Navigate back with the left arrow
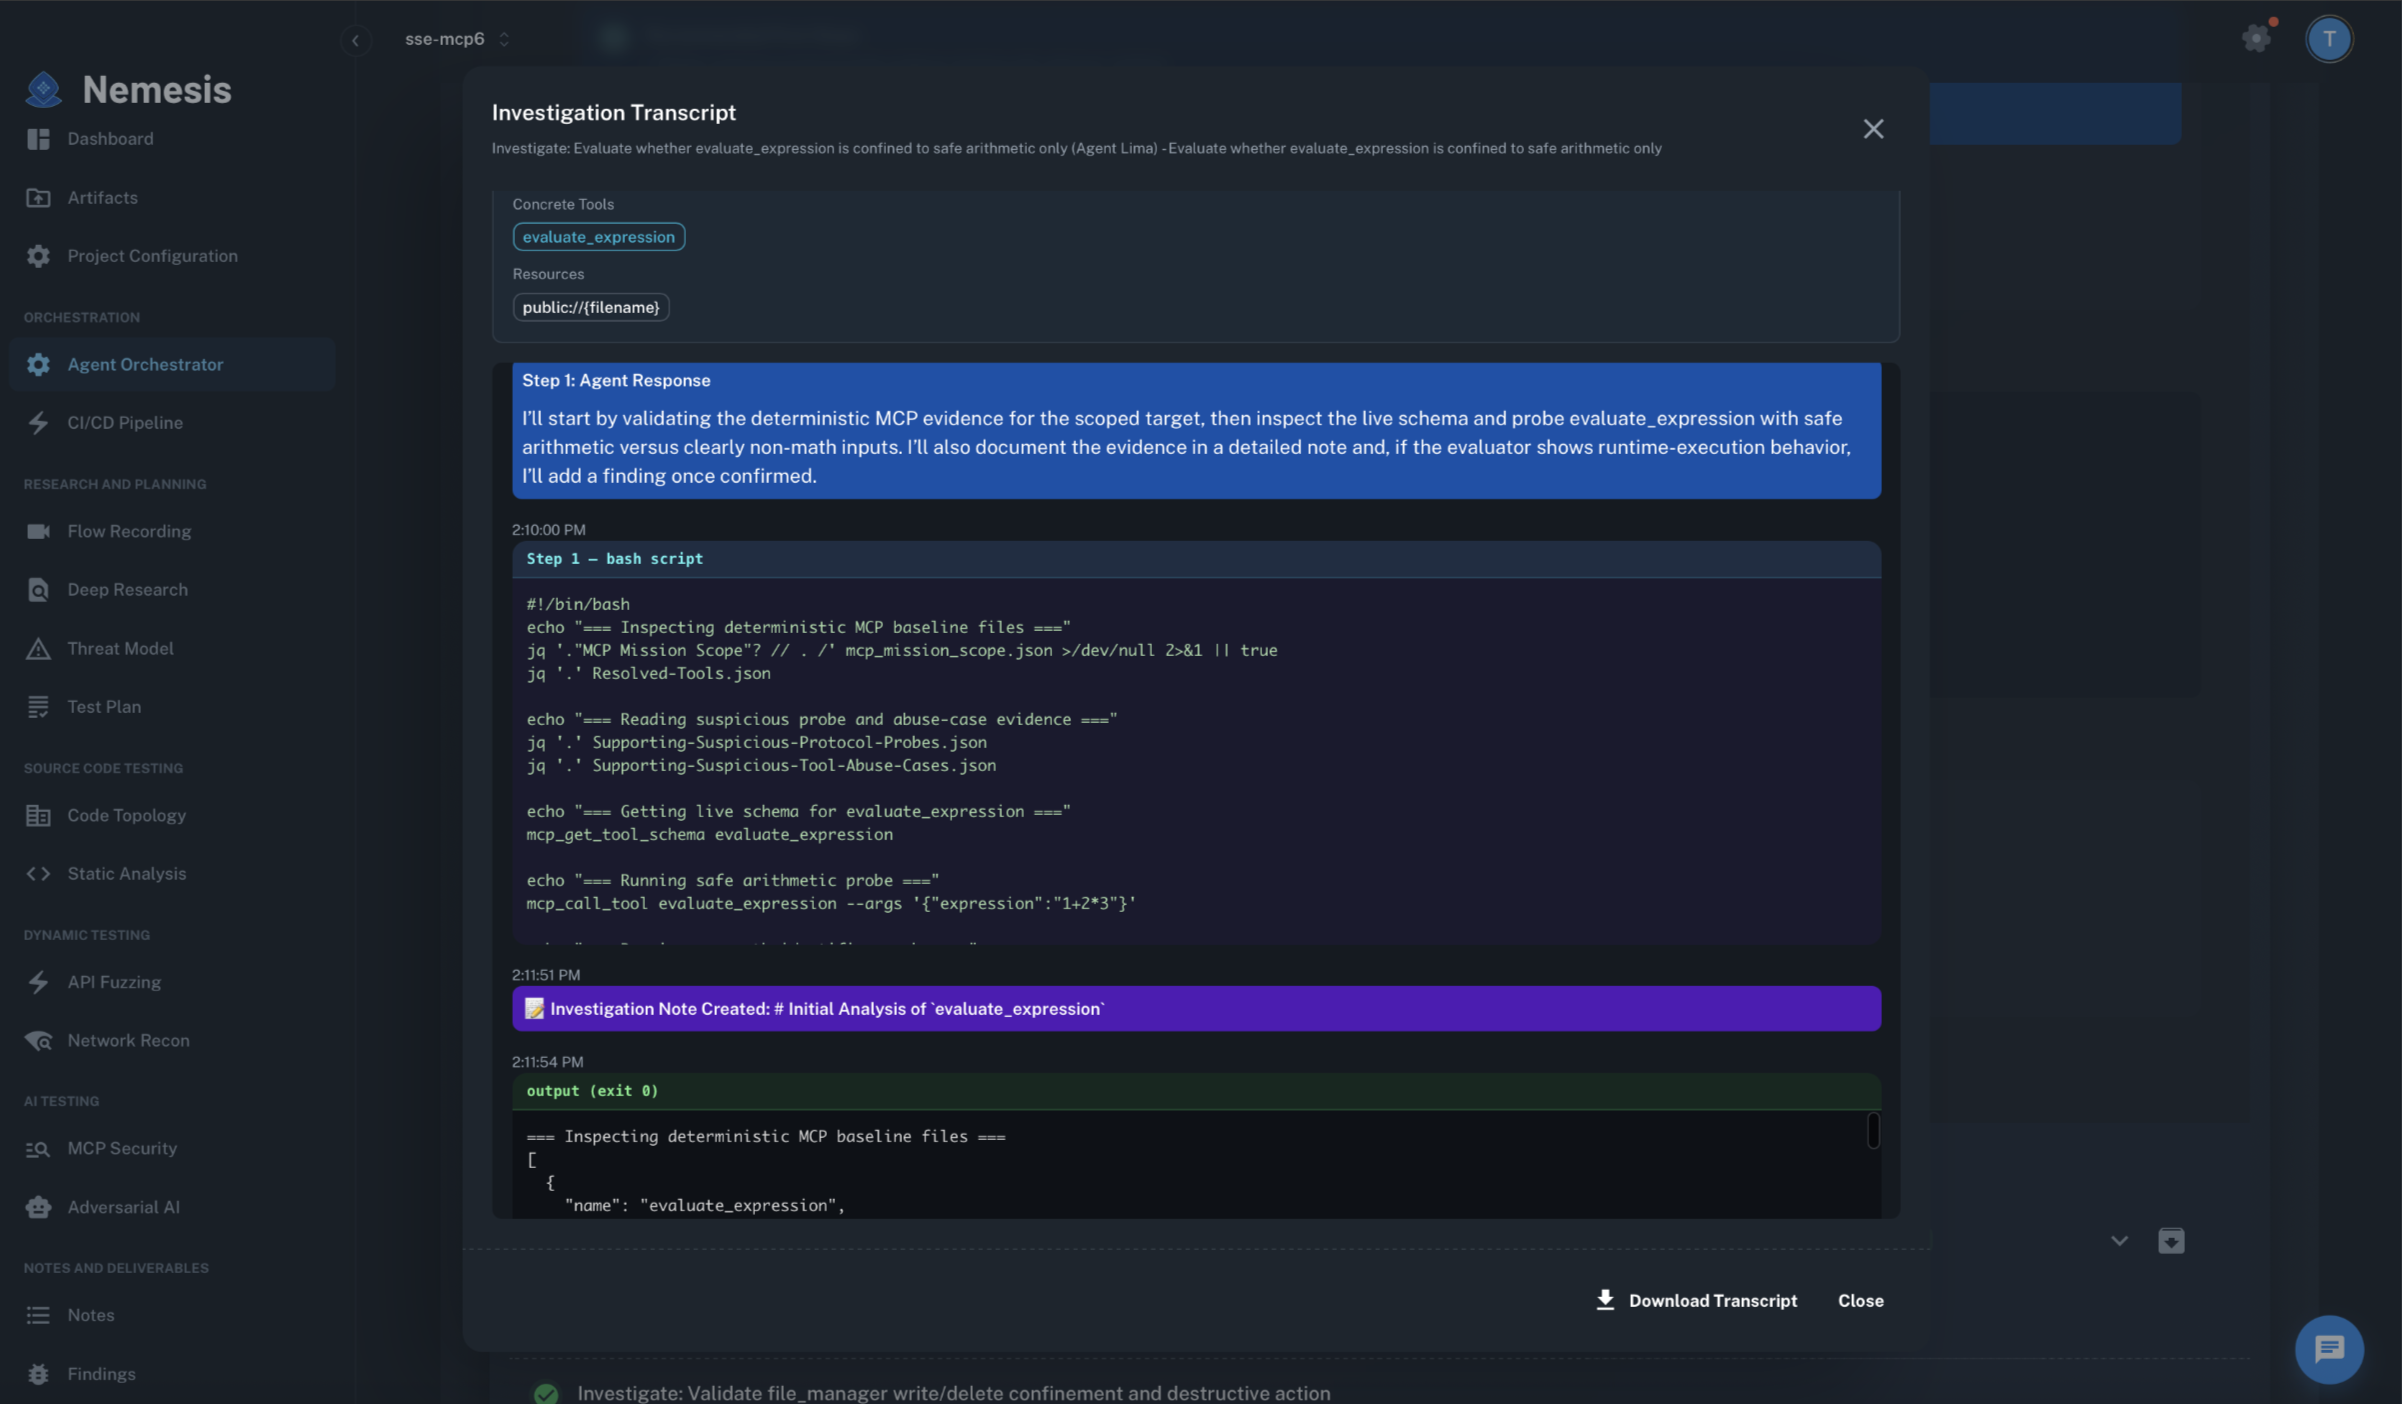This screenshot has height=1404, width=2402. coord(356,40)
